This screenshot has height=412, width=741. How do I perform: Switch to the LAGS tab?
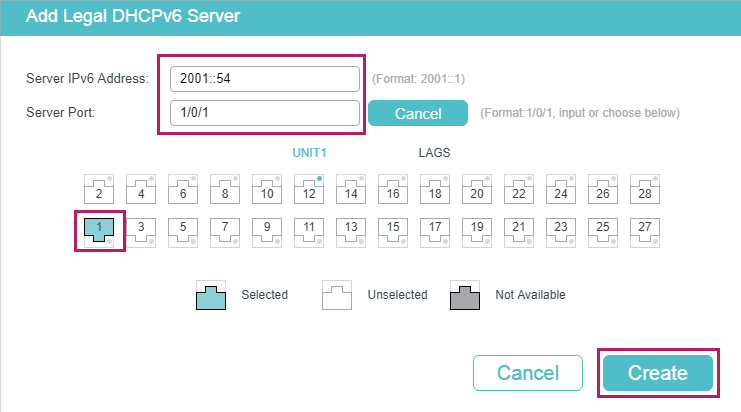pyautogui.click(x=434, y=153)
